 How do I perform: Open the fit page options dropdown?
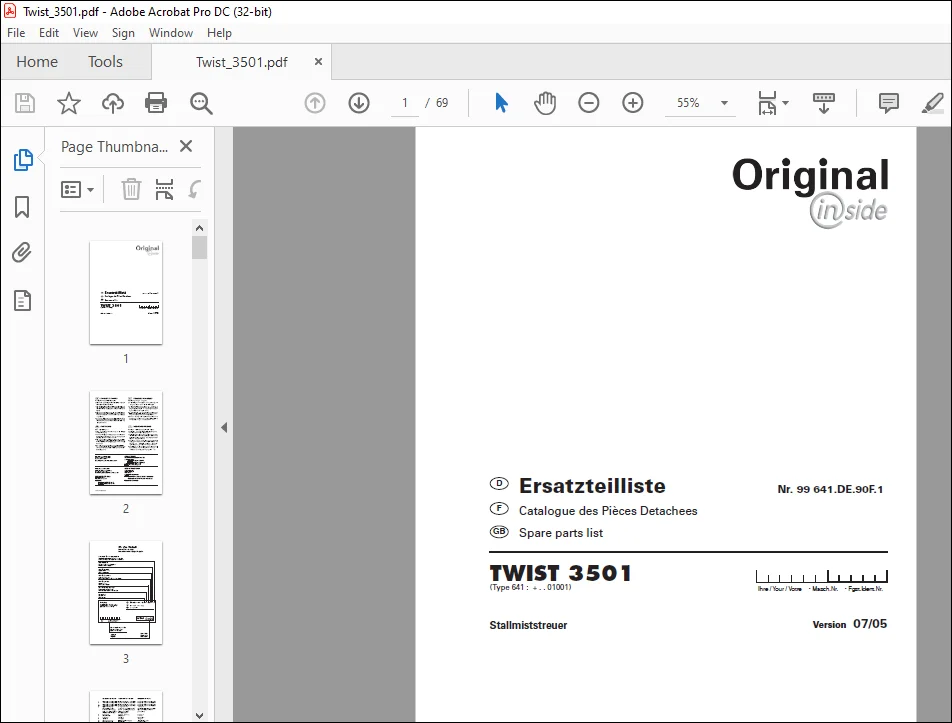tap(773, 103)
